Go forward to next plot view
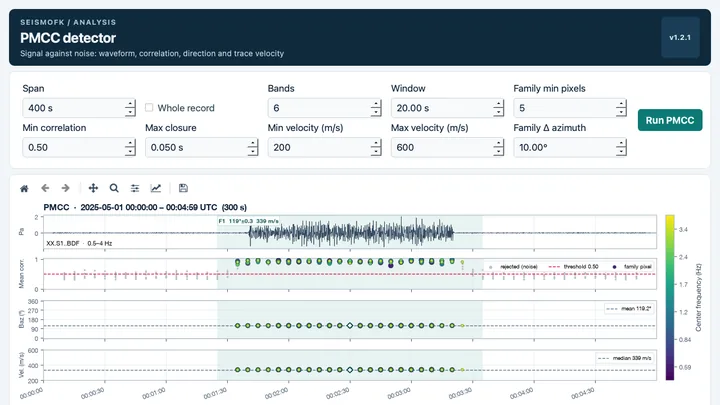720x405 pixels. click(66, 188)
